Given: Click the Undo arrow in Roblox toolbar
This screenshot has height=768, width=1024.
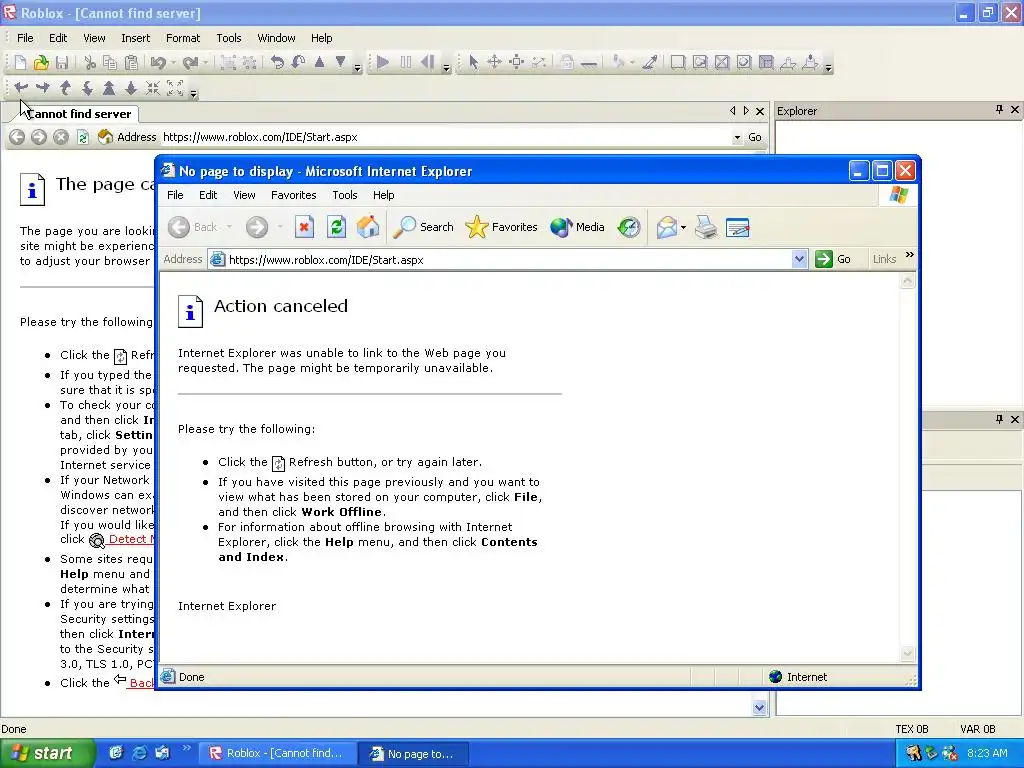Looking at the screenshot, I should click(x=158, y=63).
